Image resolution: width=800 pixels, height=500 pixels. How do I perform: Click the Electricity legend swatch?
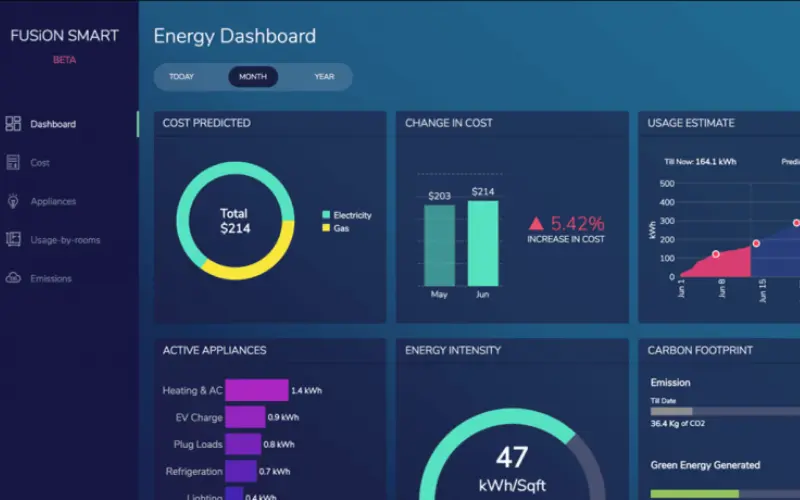pyautogui.click(x=326, y=215)
